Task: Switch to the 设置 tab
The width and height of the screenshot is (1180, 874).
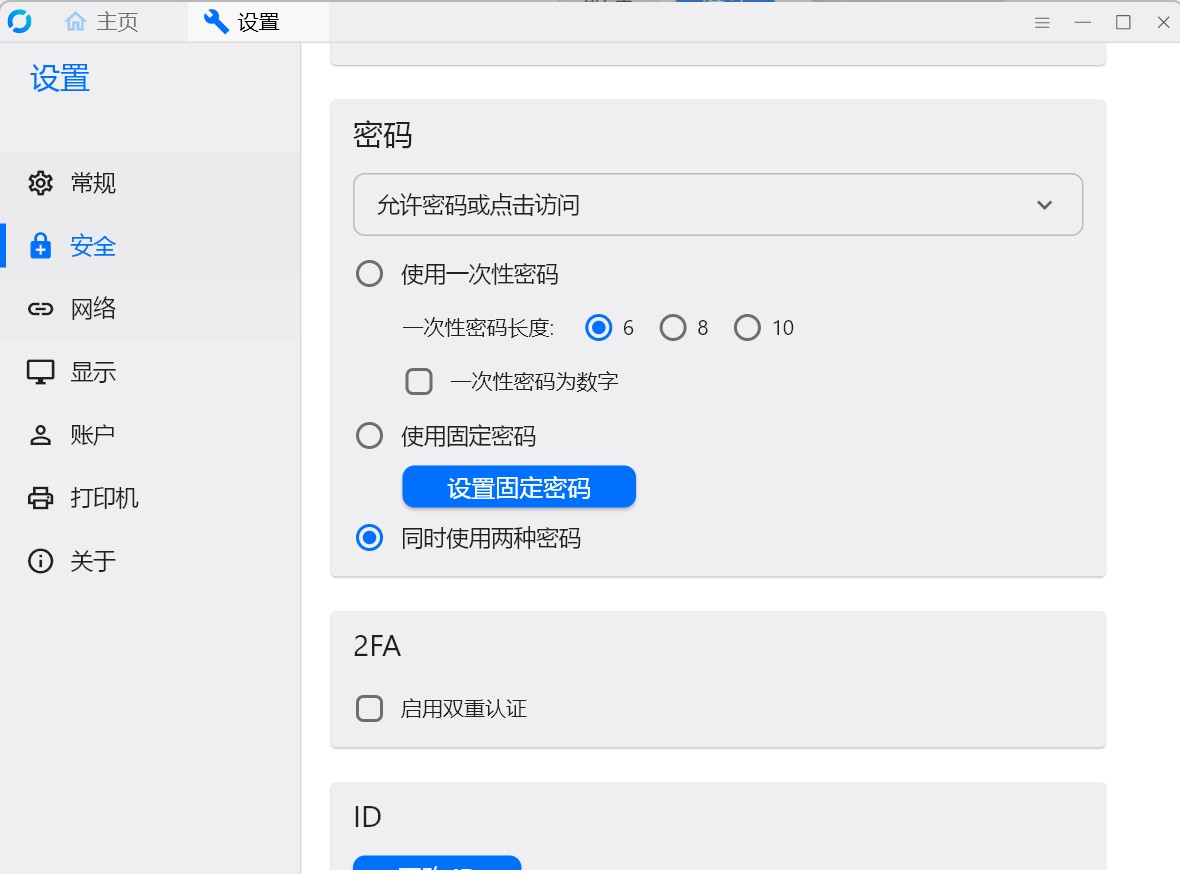Action: 242,22
